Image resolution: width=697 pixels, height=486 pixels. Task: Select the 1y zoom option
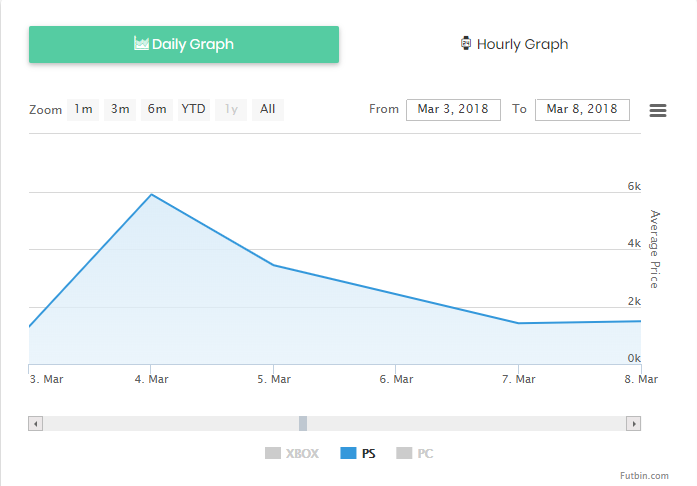[231, 109]
